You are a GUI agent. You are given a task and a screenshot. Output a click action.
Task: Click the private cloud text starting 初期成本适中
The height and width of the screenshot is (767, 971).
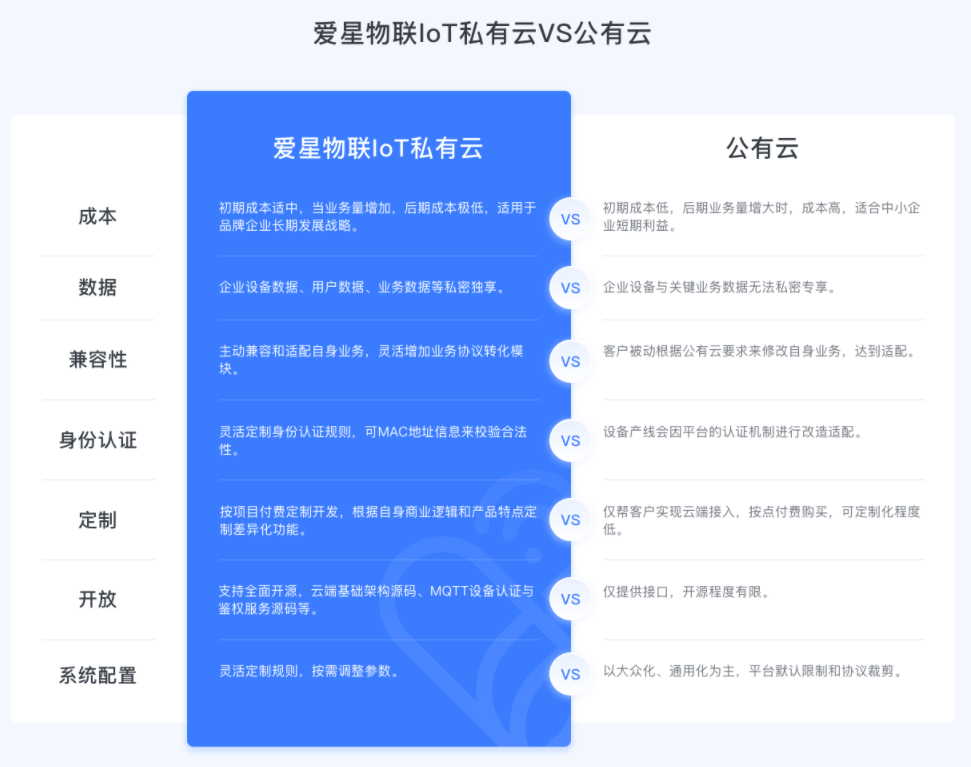(378, 217)
